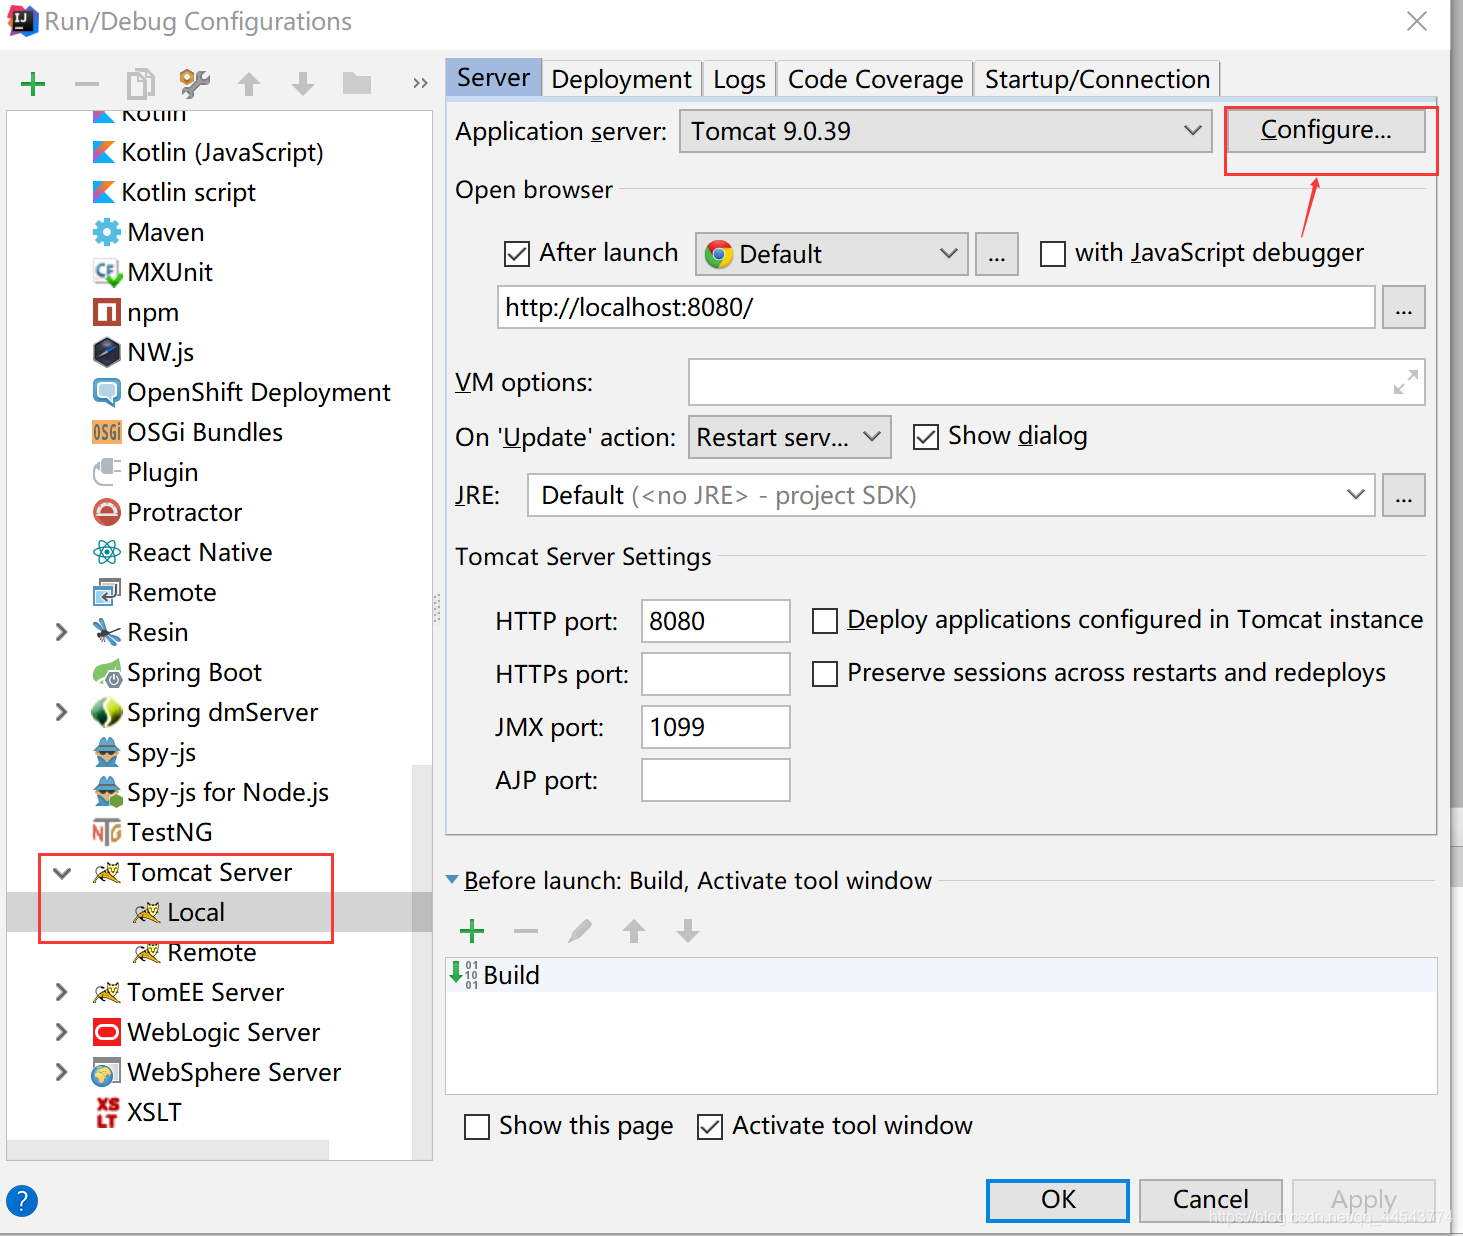The height and width of the screenshot is (1236, 1463).
Task: Select Tomcat Server Remote configuration
Action: (194, 952)
